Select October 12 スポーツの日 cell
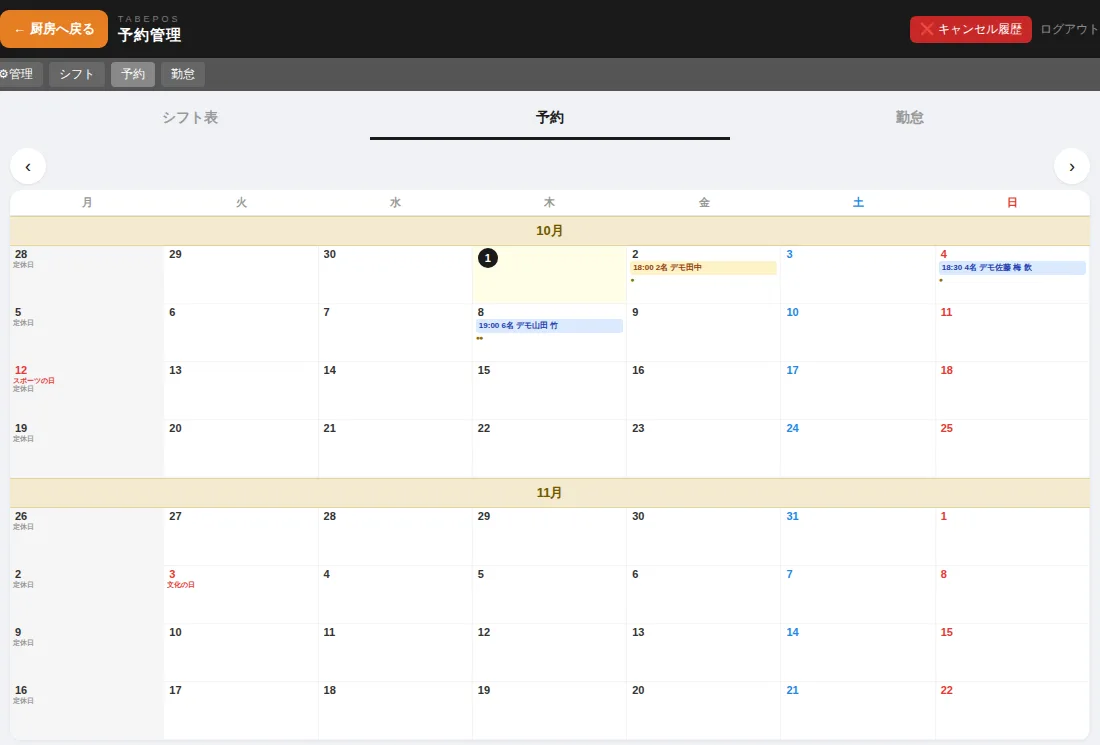Image resolution: width=1100 pixels, height=745 pixels. 87,391
